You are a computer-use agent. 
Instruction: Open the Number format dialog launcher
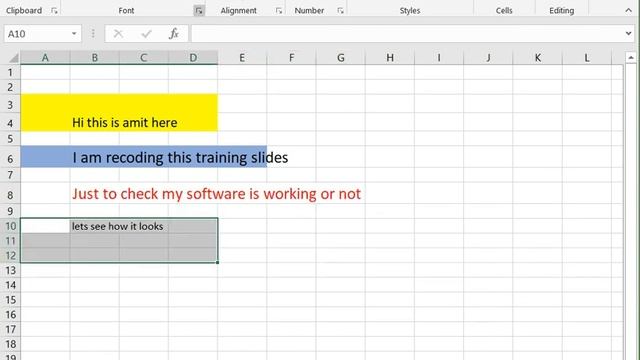click(340, 11)
